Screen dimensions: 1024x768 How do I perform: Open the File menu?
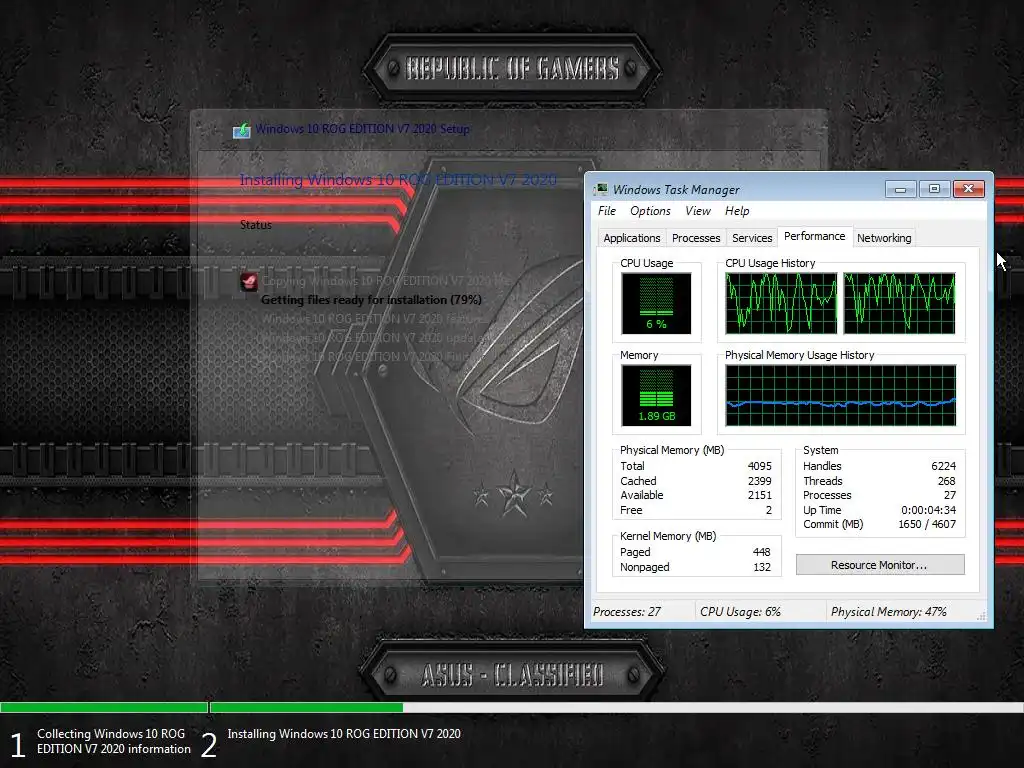pyautogui.click(x=607, y=211)
